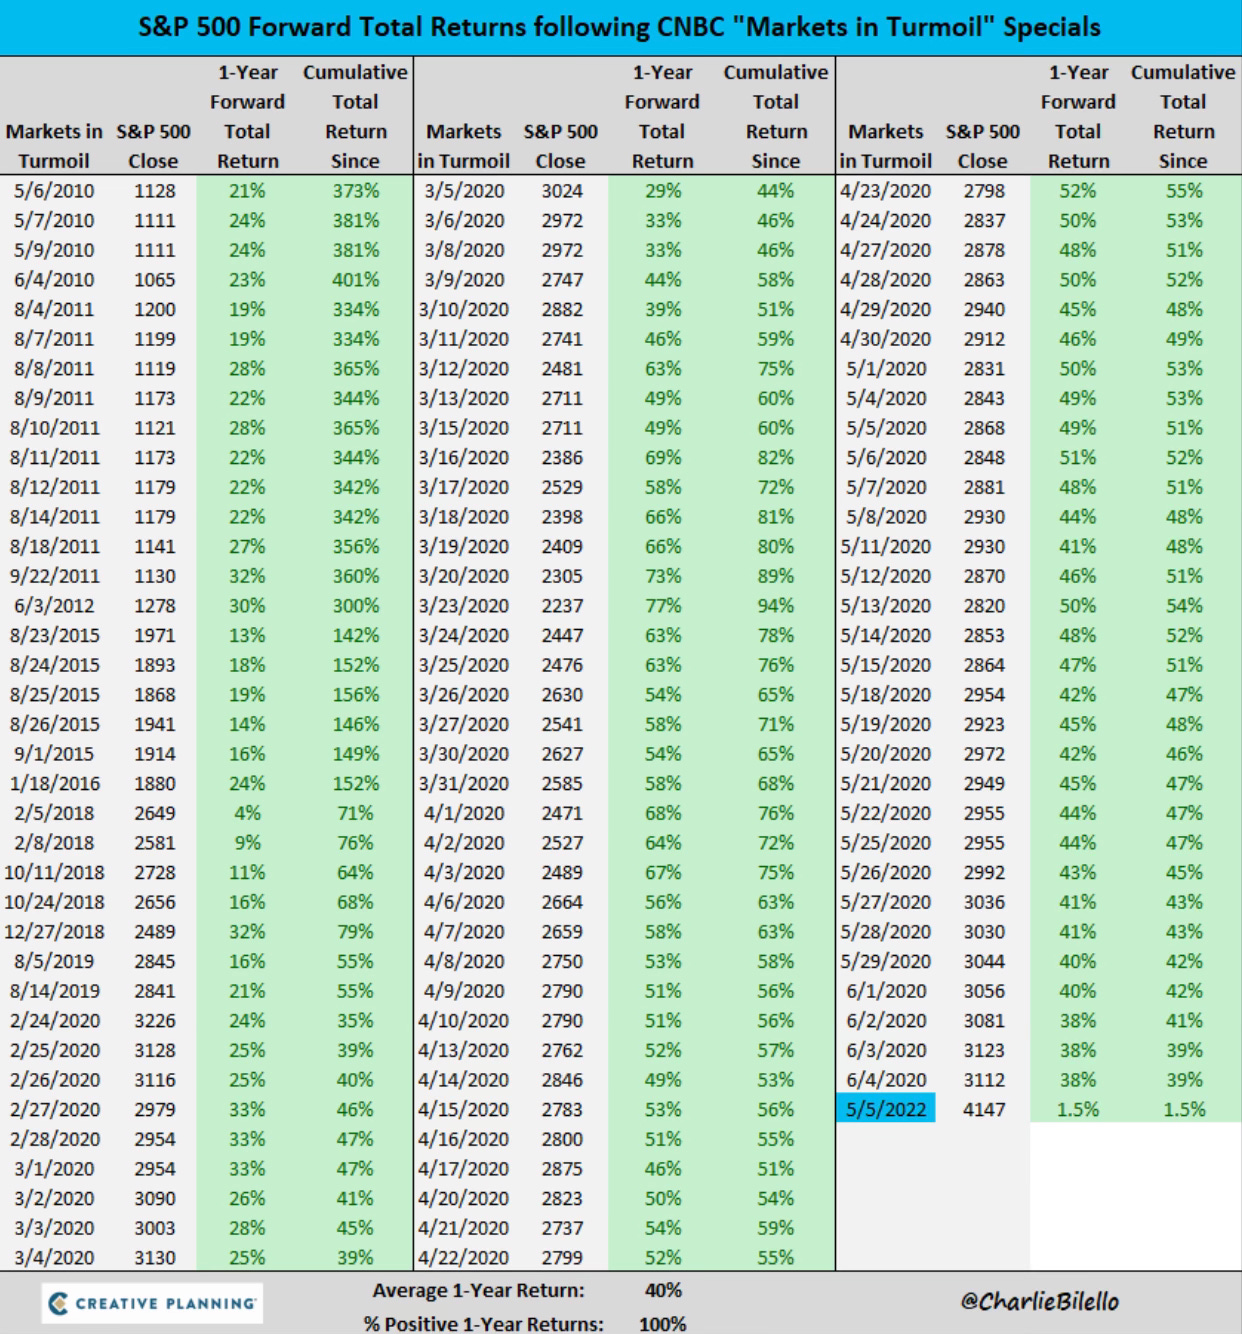This screenshot has width=1242, height=1334.
Task: Click the 4/23/2020 date cell
Action: (x=886, y=190)
